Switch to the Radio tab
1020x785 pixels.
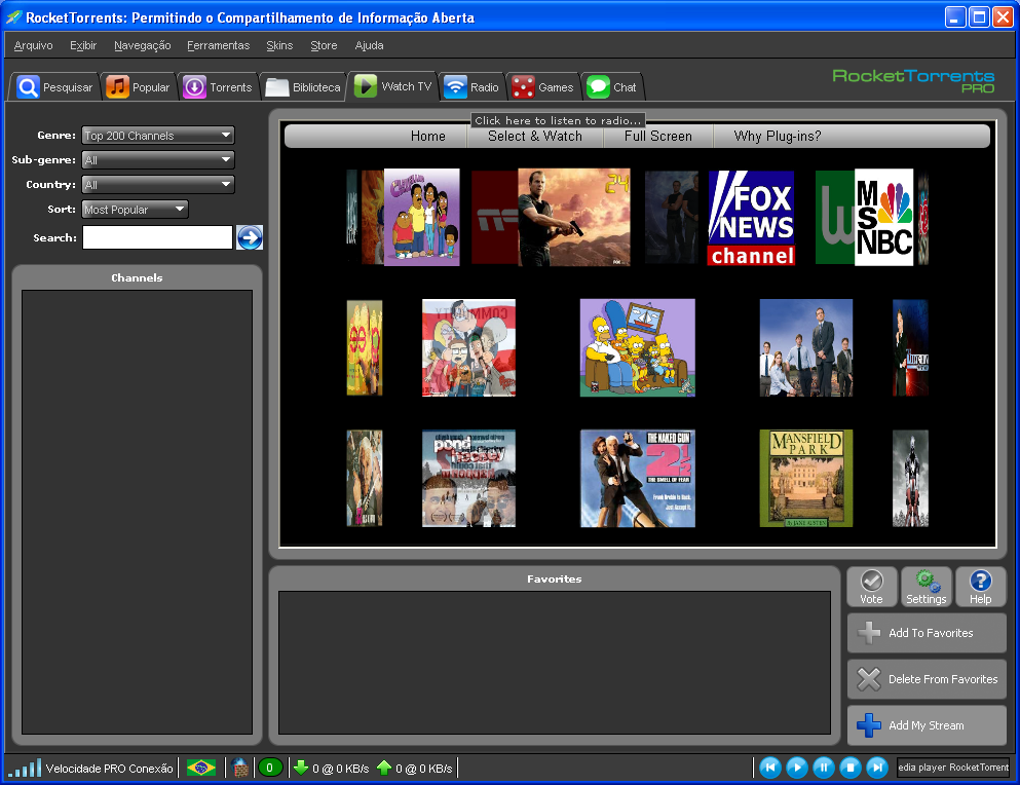tap(472, 87)
